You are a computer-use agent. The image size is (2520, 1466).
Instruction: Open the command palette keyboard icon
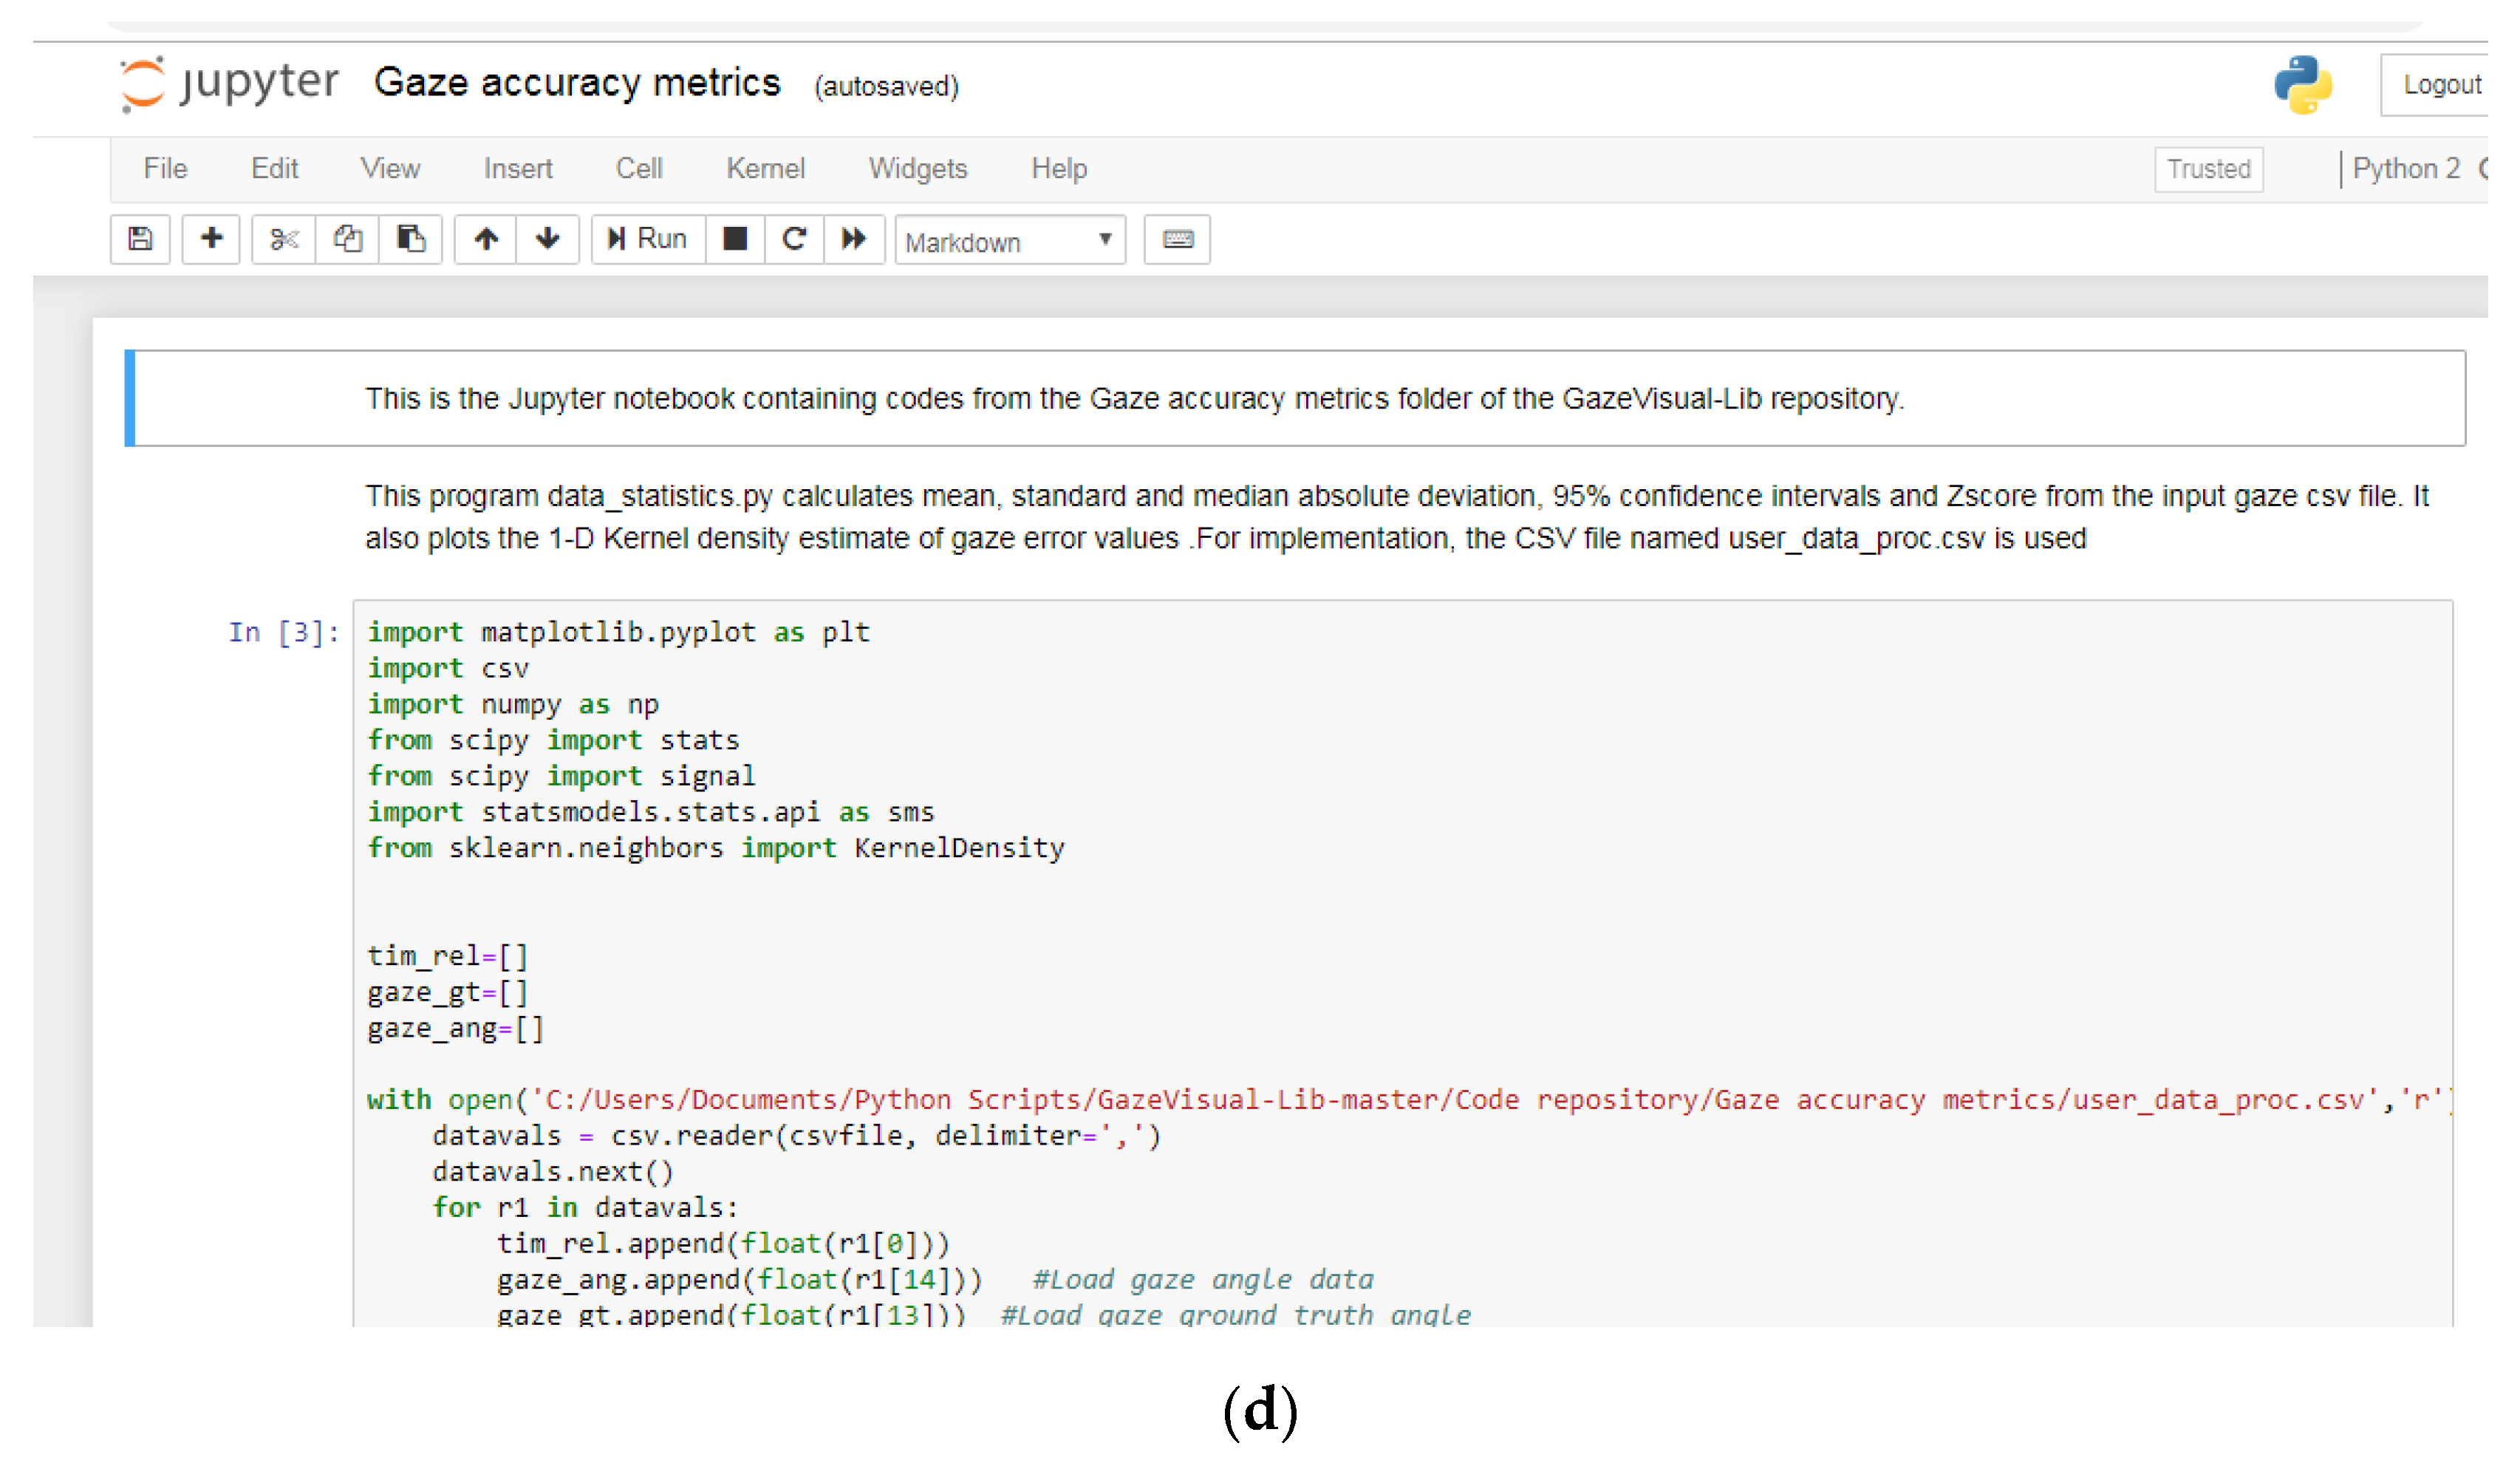click(x=1178, y=240)
